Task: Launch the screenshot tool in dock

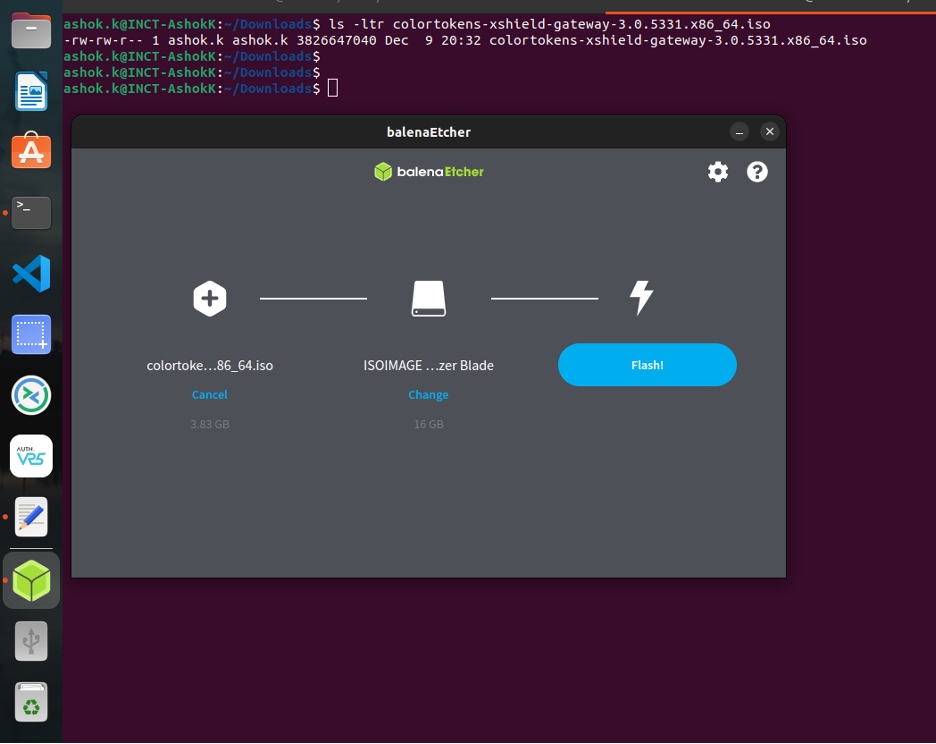Action: (31, 334)
